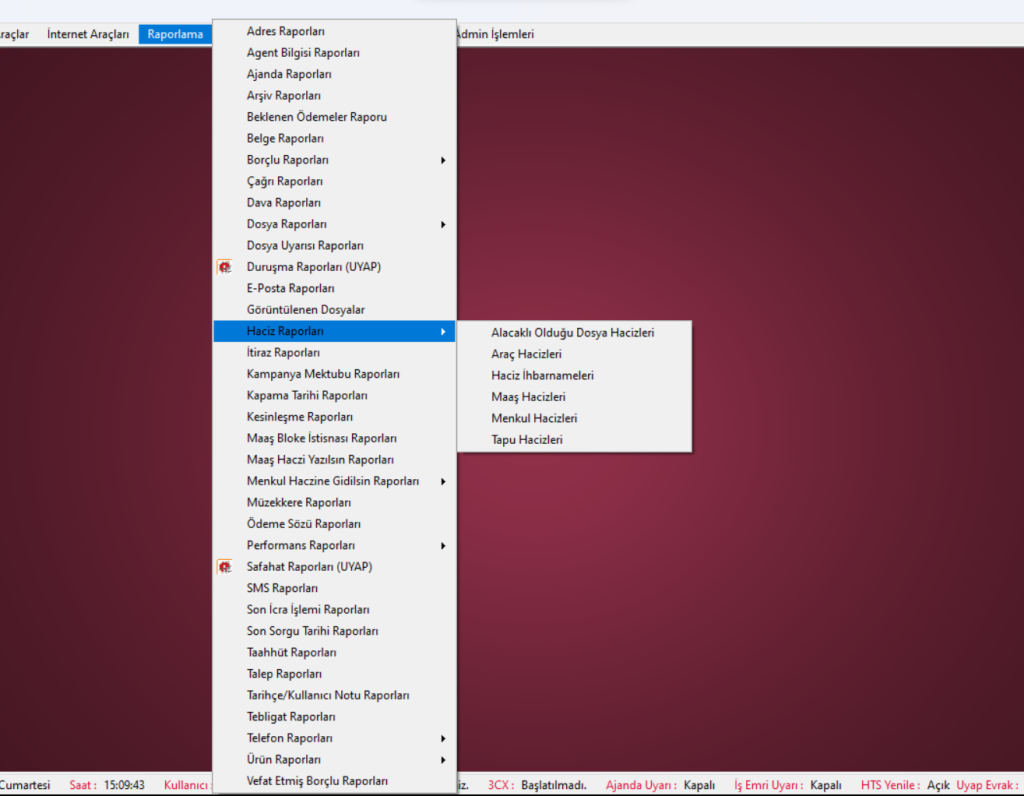The image size is (1024, 796).
Task: Expand the Telefon Raporları submenu arrow
Action: click(442, 738)
